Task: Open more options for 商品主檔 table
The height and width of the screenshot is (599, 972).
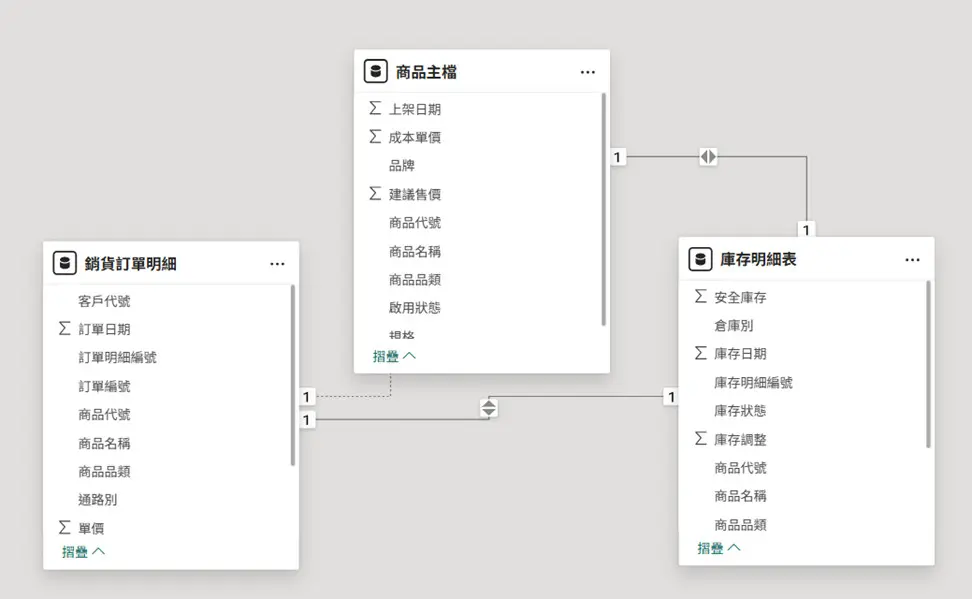Action: [588, 73]
